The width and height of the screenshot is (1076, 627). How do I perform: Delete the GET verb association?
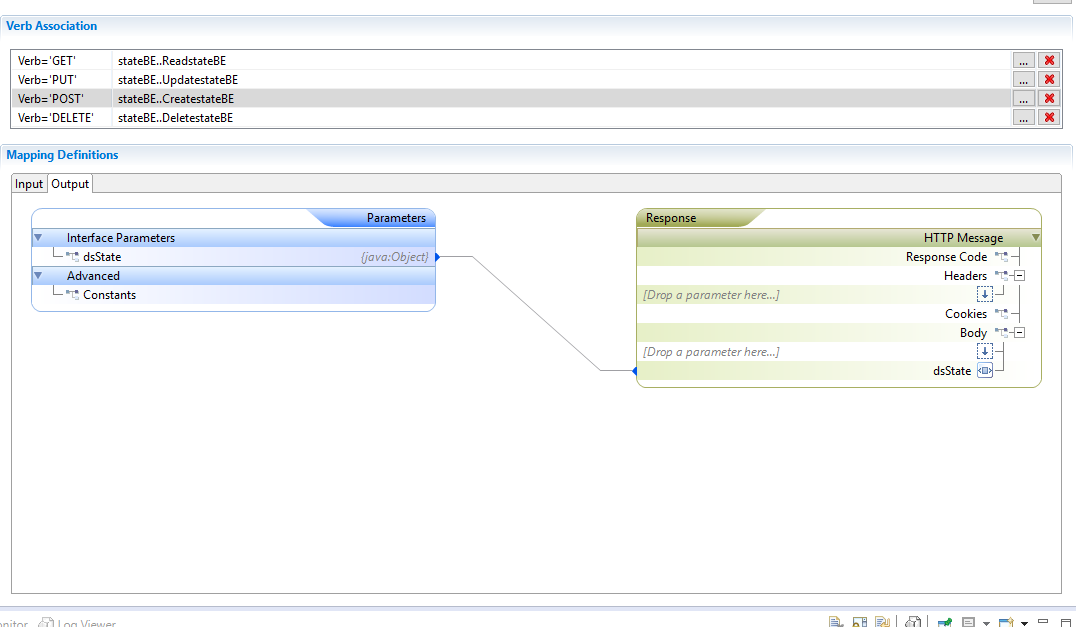click(x=1049, y=60)
